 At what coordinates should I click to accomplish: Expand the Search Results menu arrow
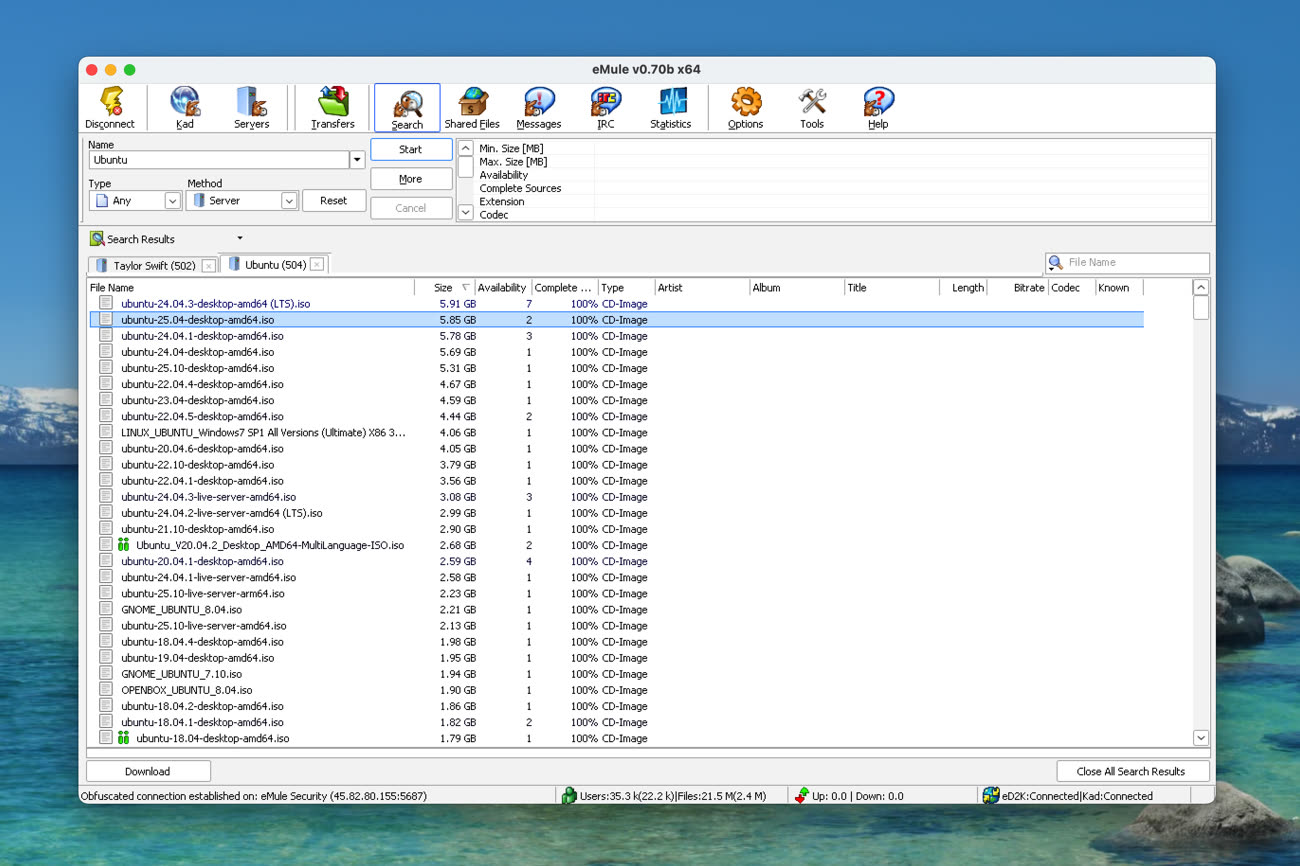point(240,239)
